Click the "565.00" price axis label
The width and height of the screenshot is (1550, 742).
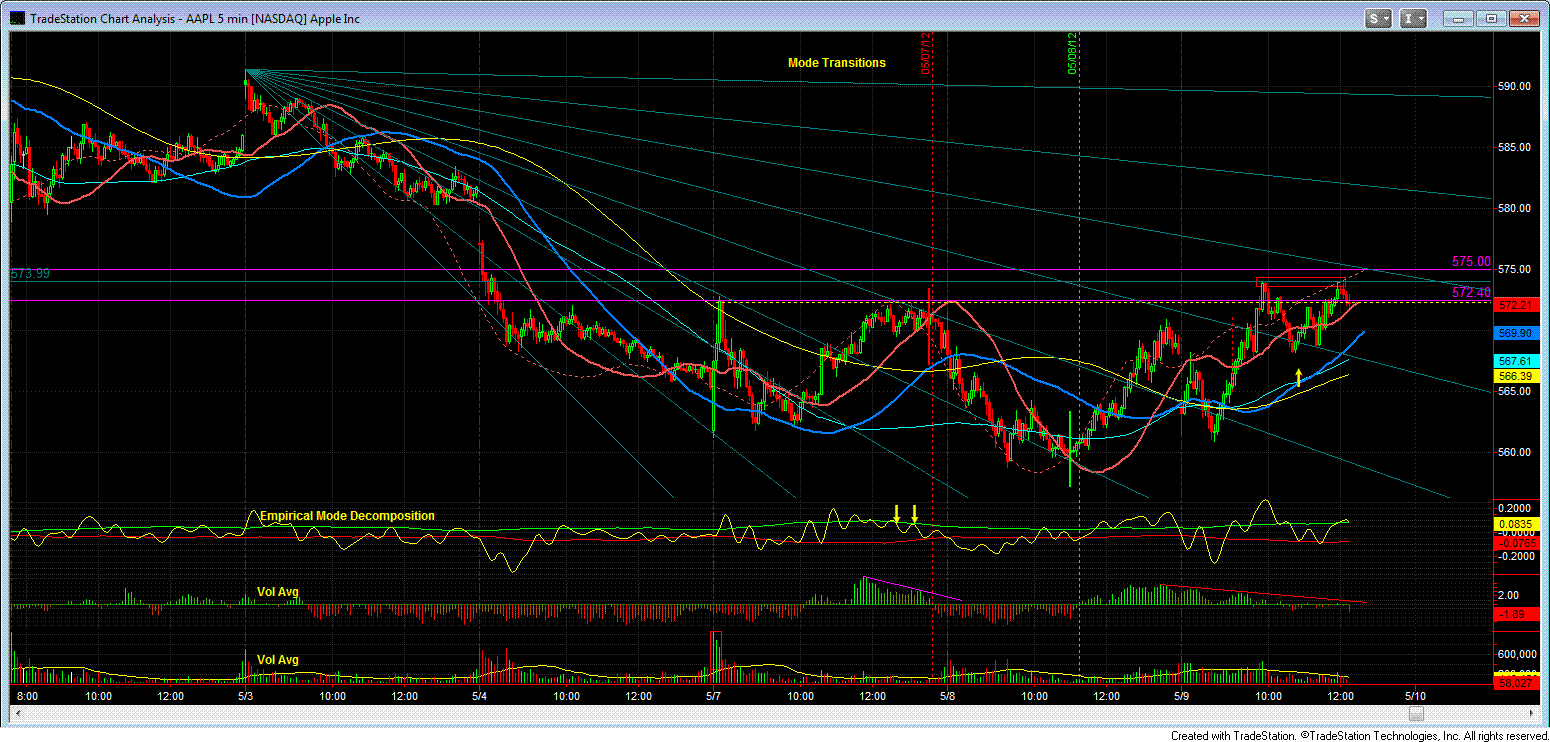click(1512, 391)
